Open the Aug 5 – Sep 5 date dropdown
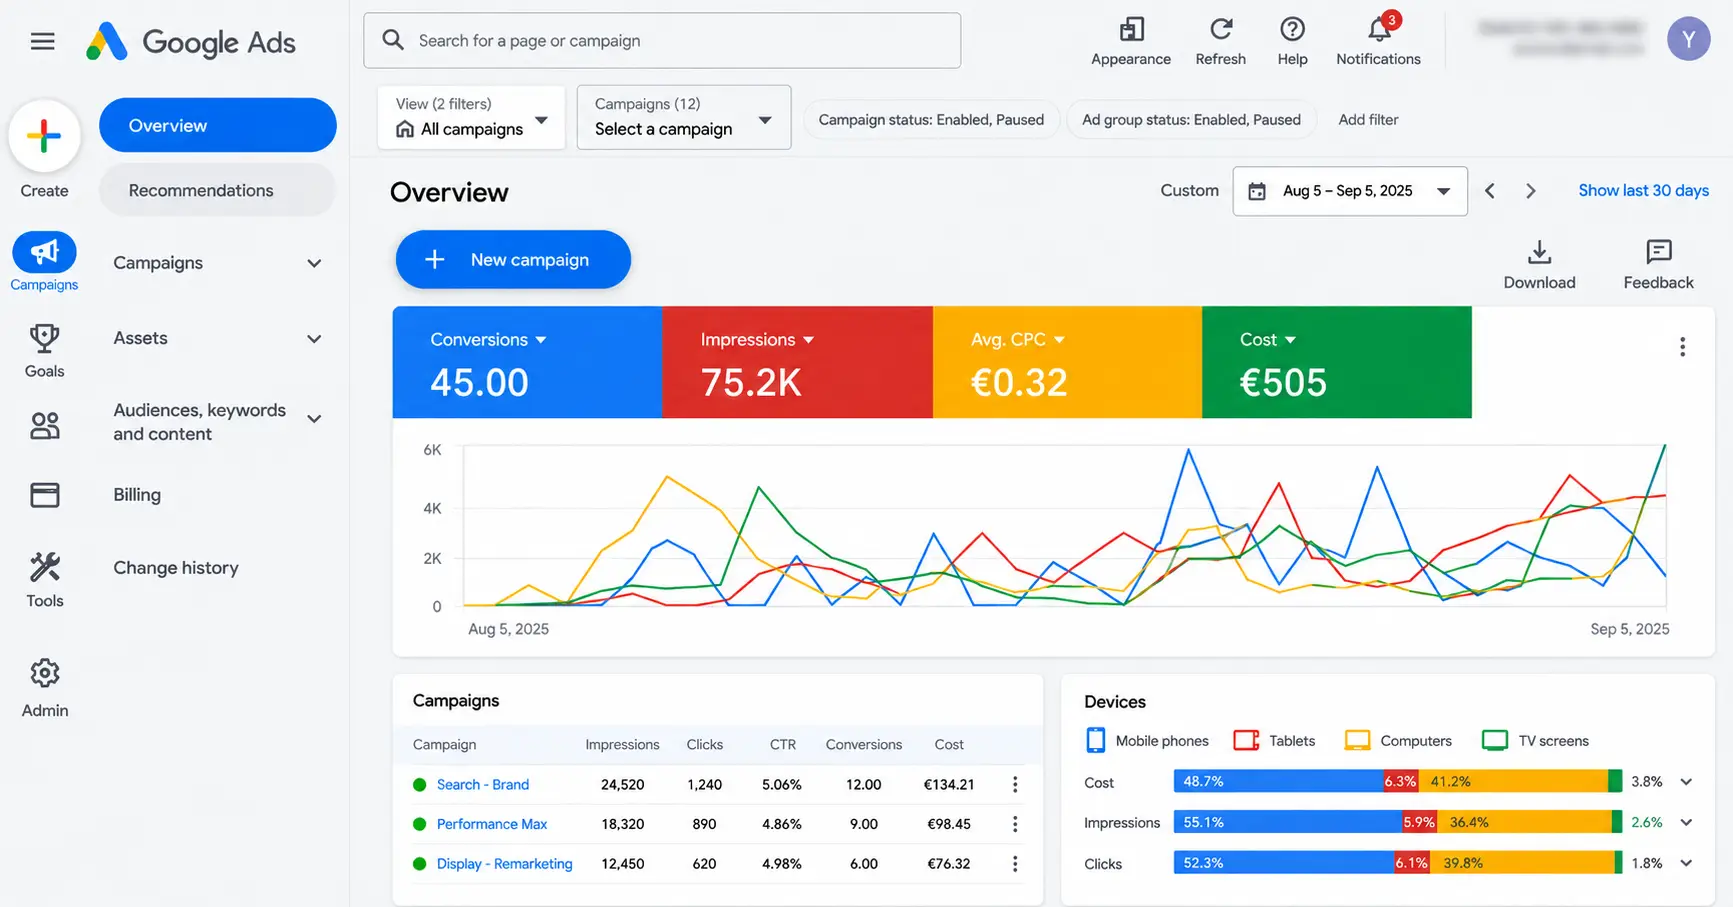Viewport: 1733px width, 907px height. click(1350, 191)
